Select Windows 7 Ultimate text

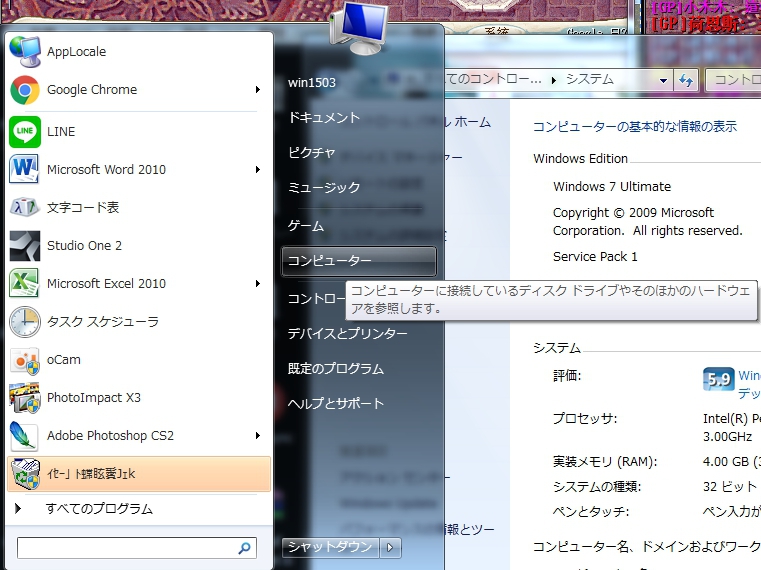click(x=612, y=187)
